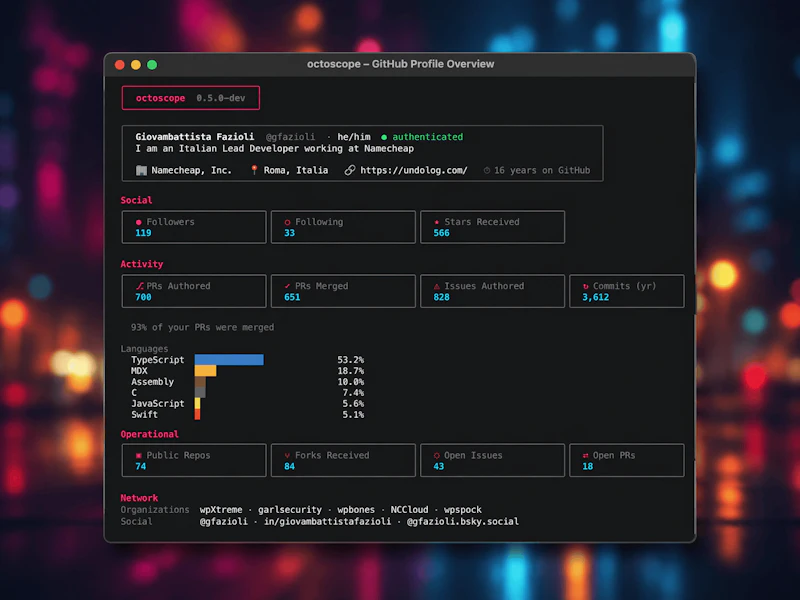
Task: Click the Social section heading
Action: click(136, 200)
